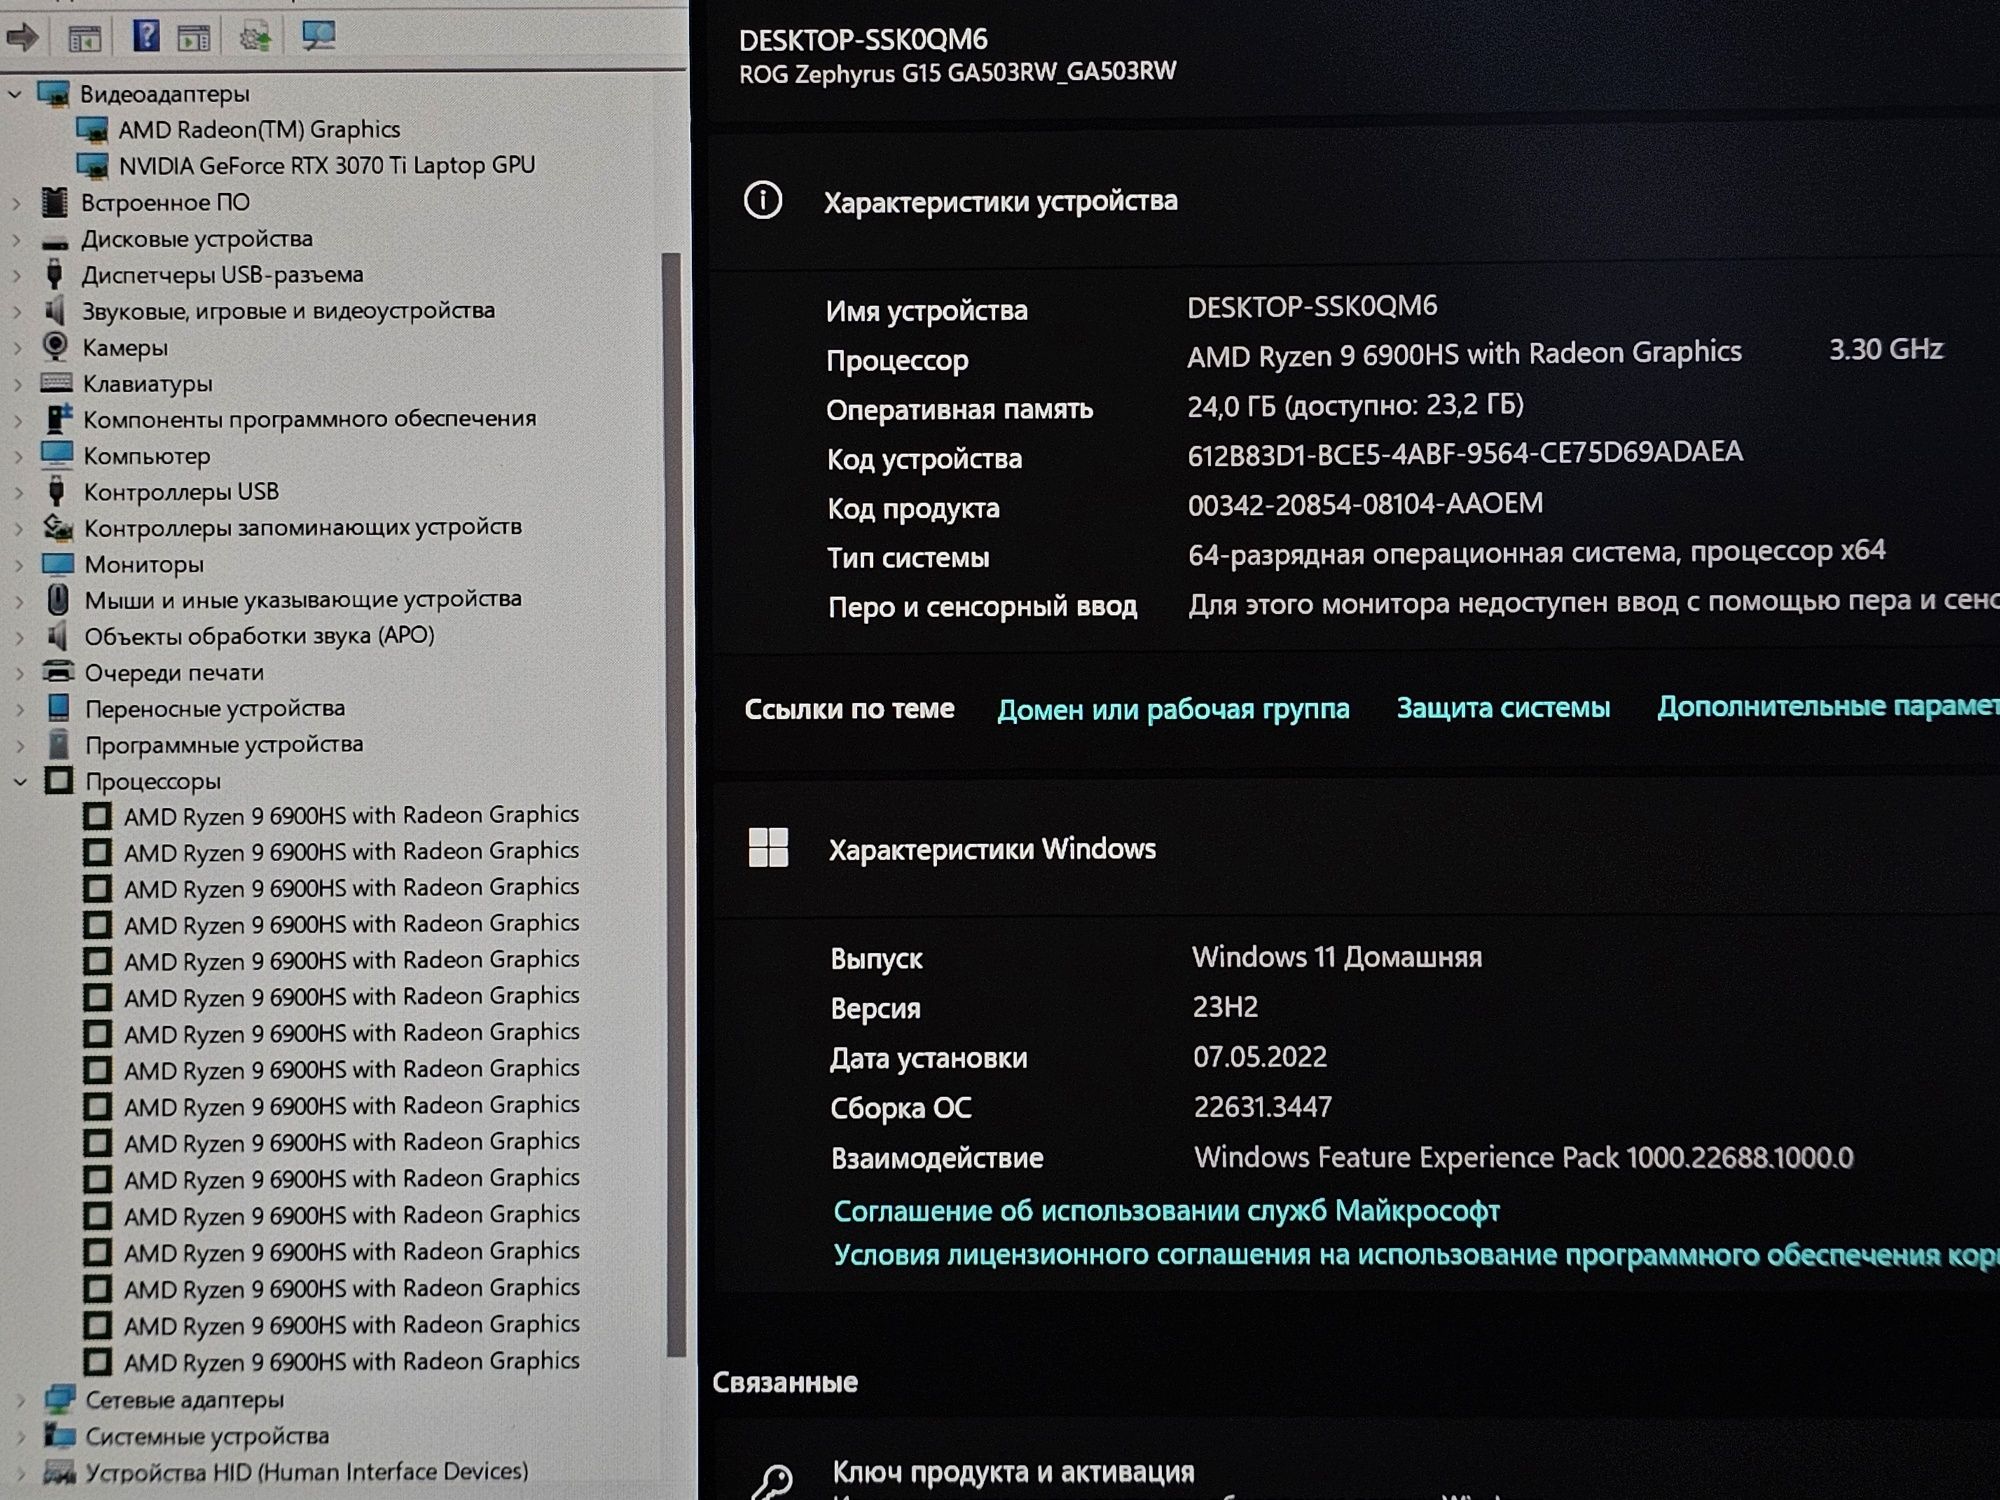The height and width of the screenshot is (1500, 2000).
Task: Click the info icon beside Характеристики устройства
Action: (763, 201)
